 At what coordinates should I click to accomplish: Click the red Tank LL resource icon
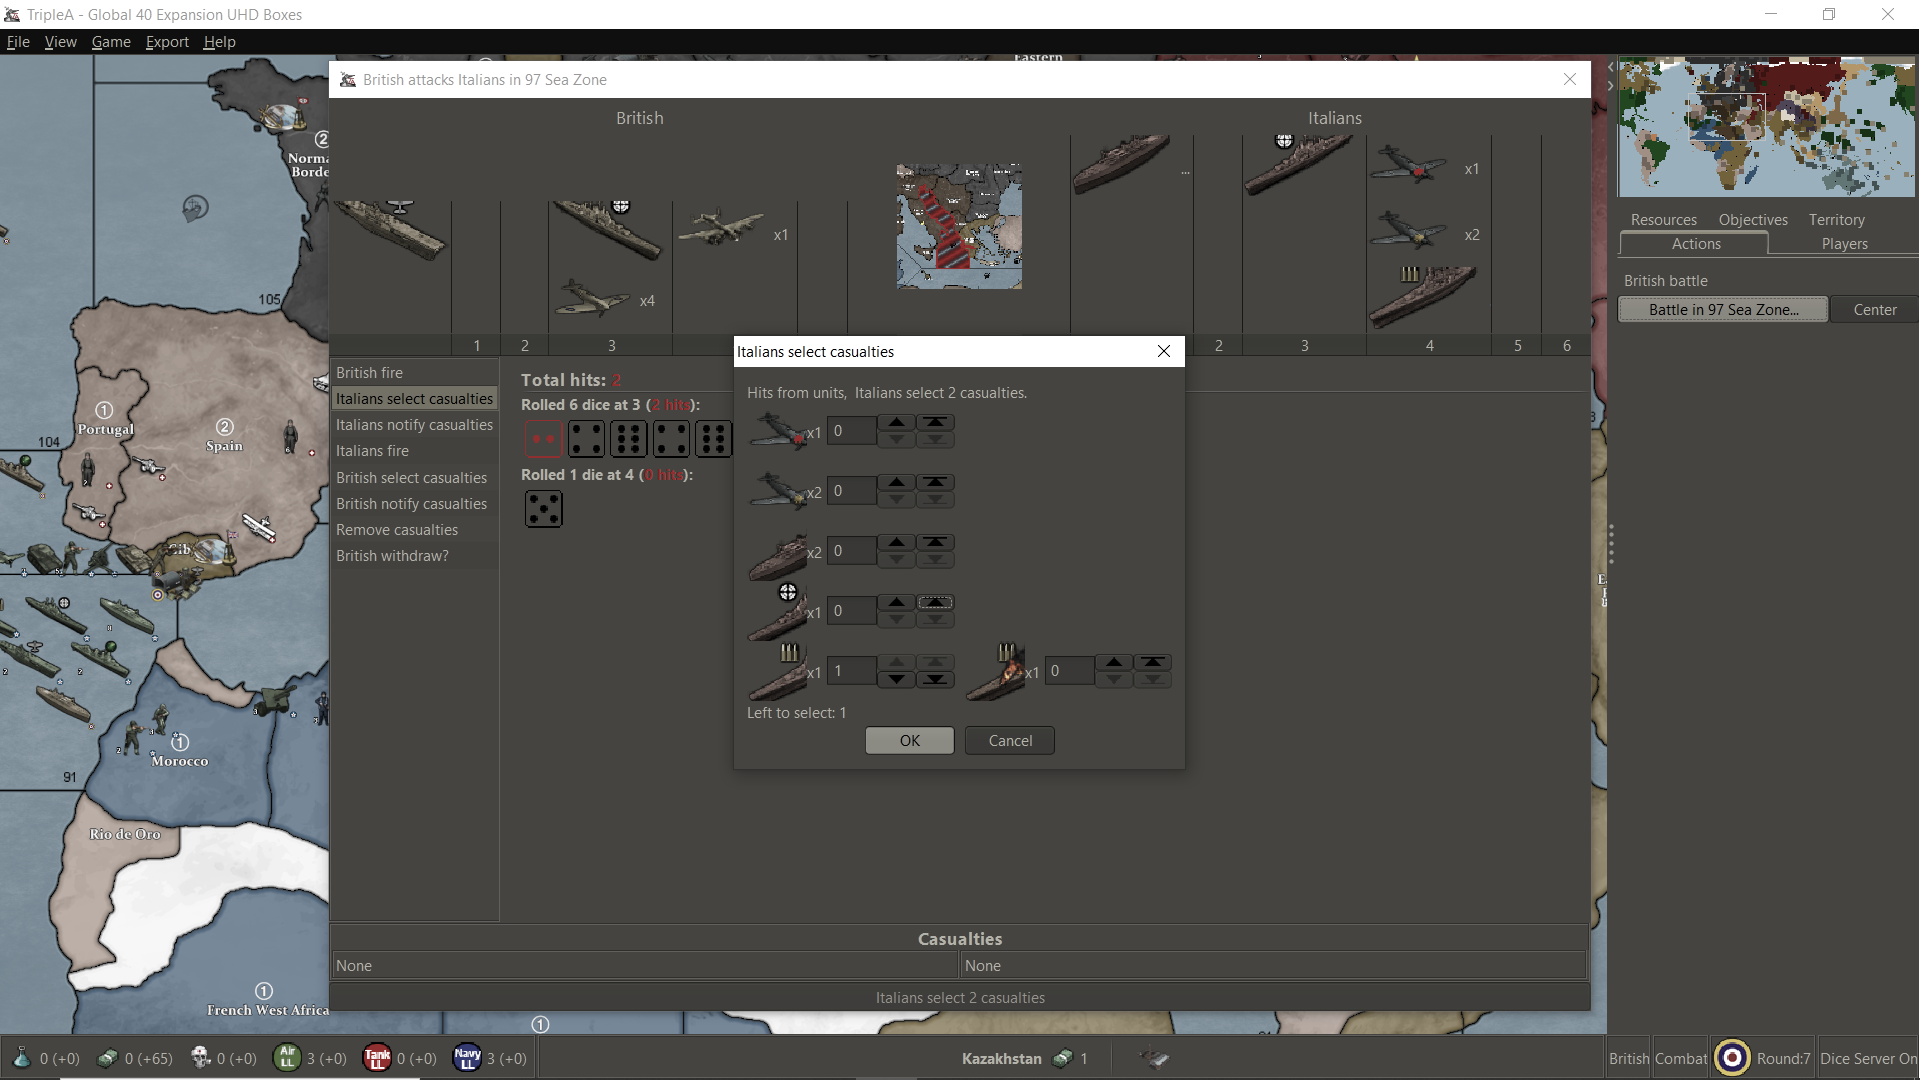coord(377,1057)
